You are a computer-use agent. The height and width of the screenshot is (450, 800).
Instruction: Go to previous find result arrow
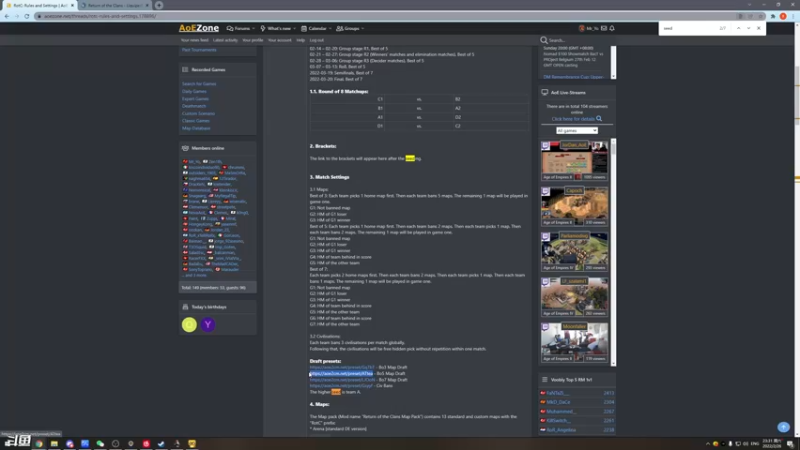click(x=738, y=28)
